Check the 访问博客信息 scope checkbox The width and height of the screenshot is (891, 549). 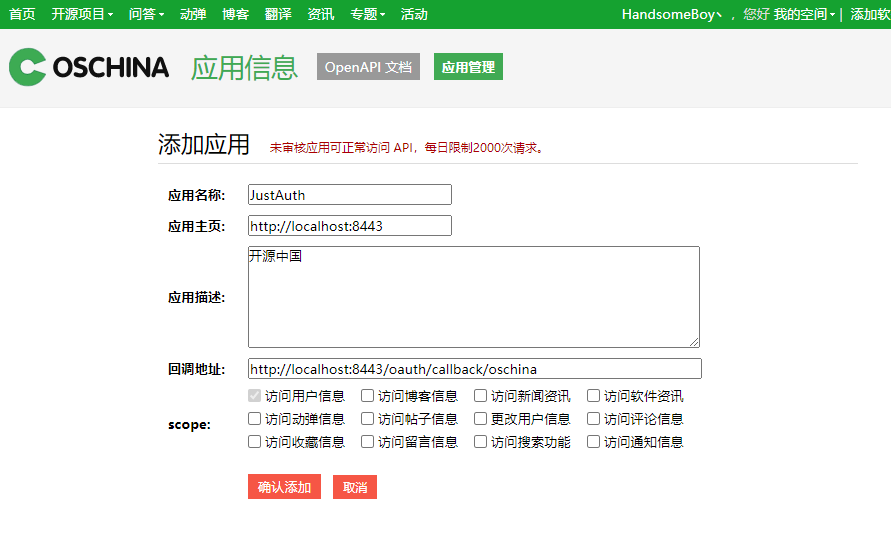[368, 396]
